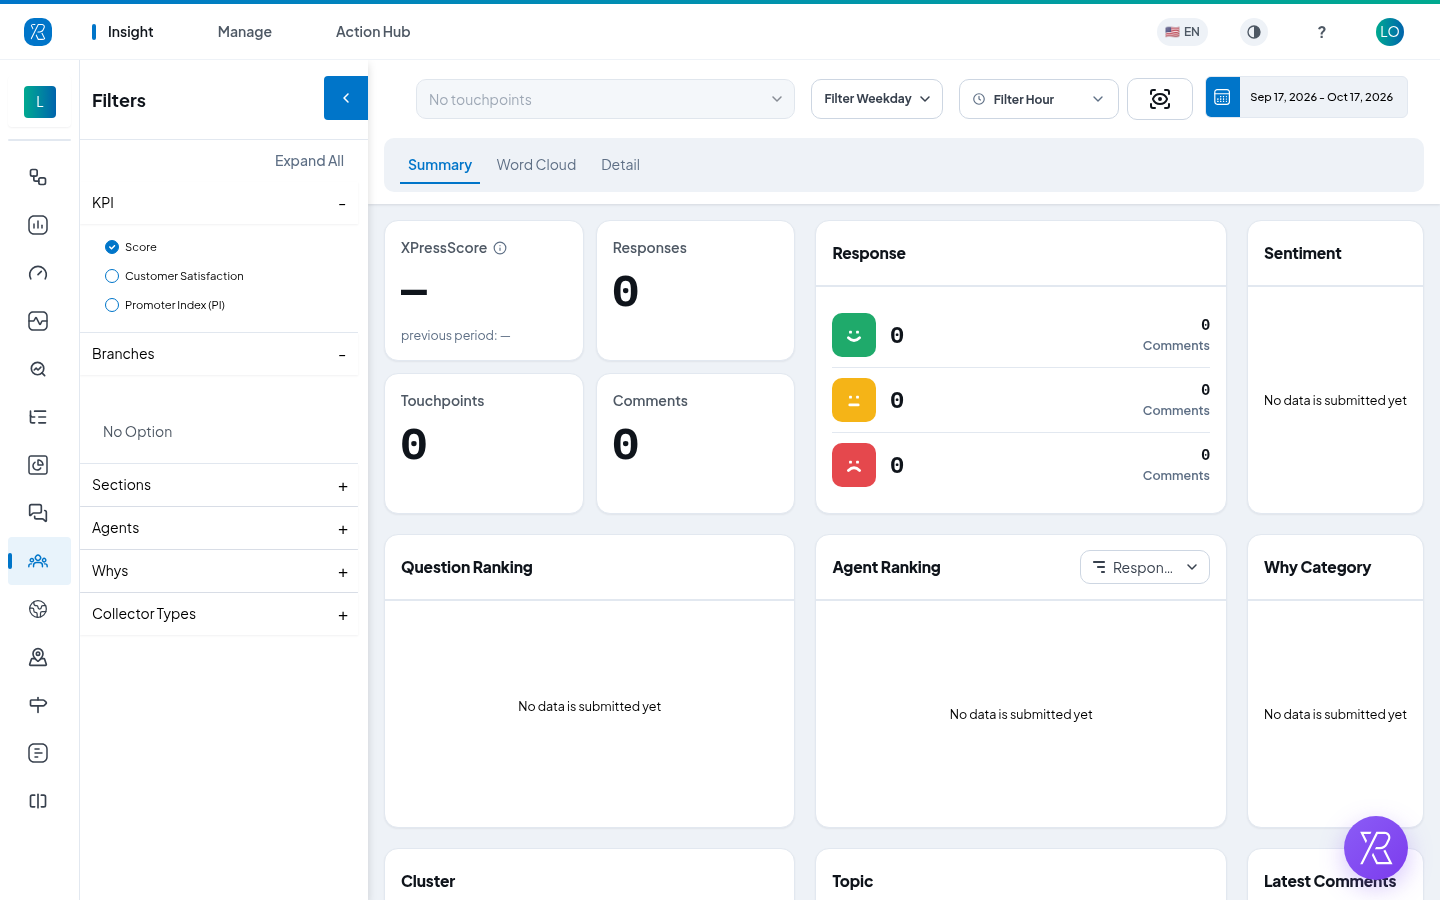
Task: Open the signpost sidebar icon
Action: coord(38,705)
